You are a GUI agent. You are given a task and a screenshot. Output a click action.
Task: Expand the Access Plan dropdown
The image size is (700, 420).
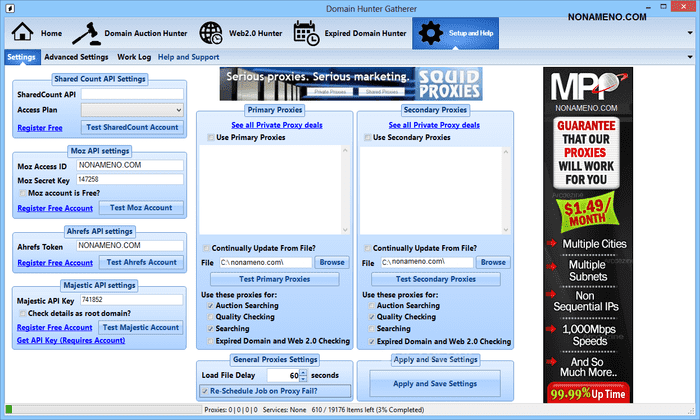click(x=178, y=110)
